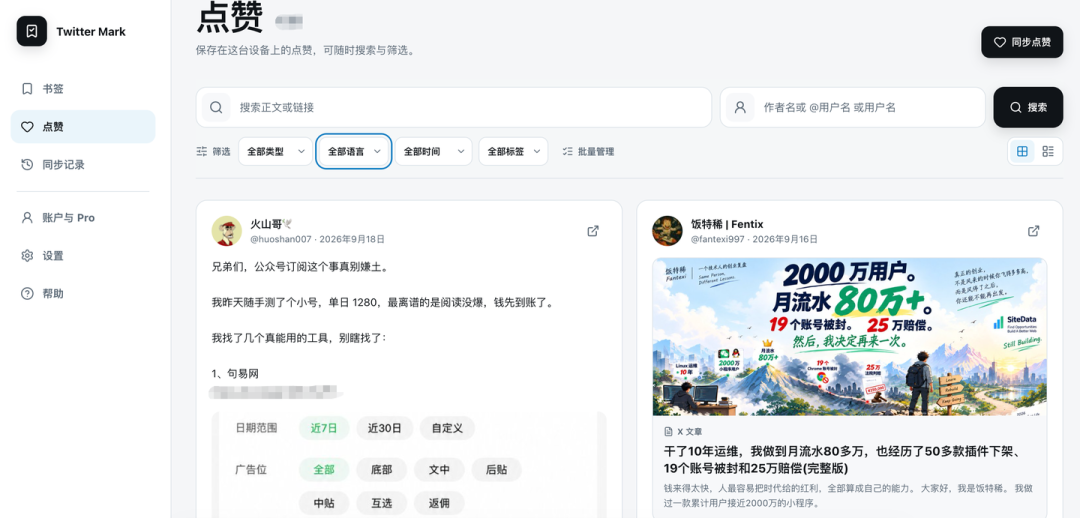Go to 账户与 Pro page
Viewport: 1080px width, 518px height.
[83, 218]
